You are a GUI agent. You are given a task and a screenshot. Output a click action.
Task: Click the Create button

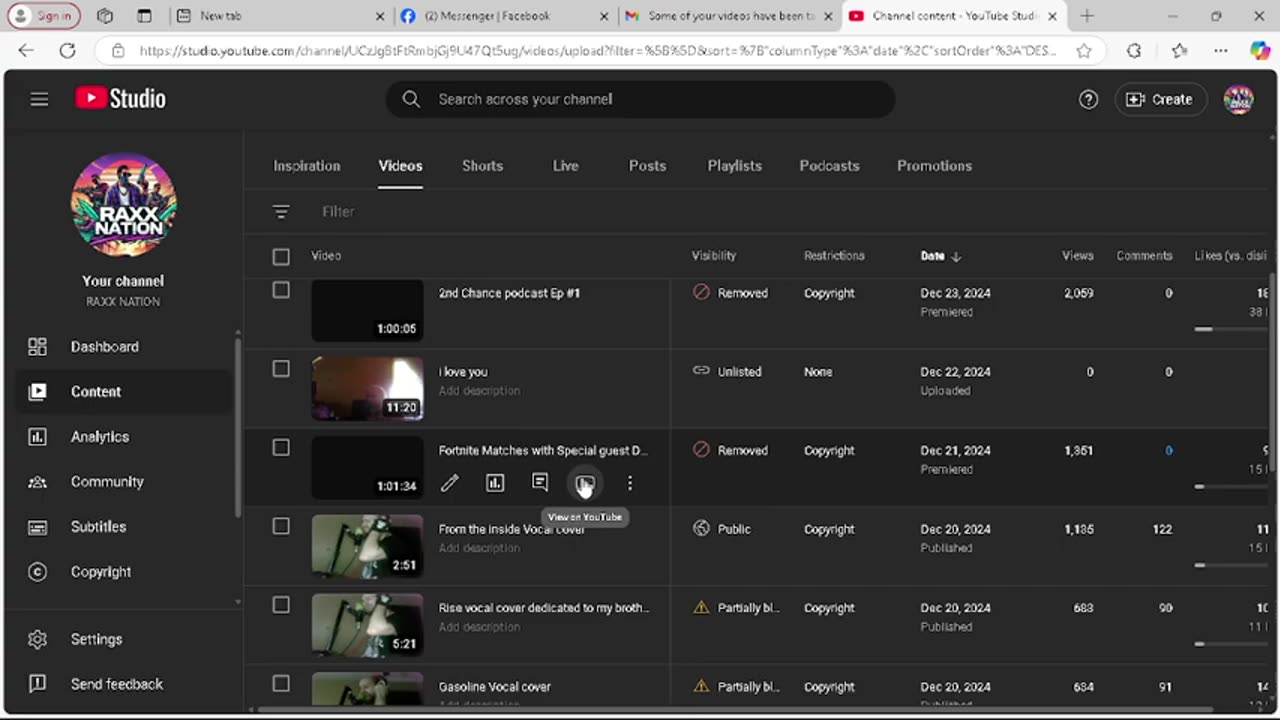click(1160, 99)
